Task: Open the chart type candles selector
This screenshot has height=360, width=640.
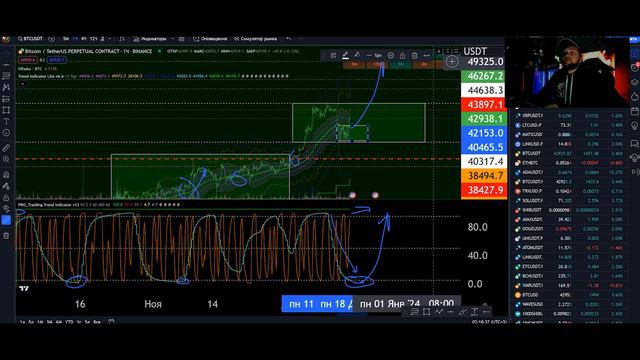Action: [x=122, y=39]
